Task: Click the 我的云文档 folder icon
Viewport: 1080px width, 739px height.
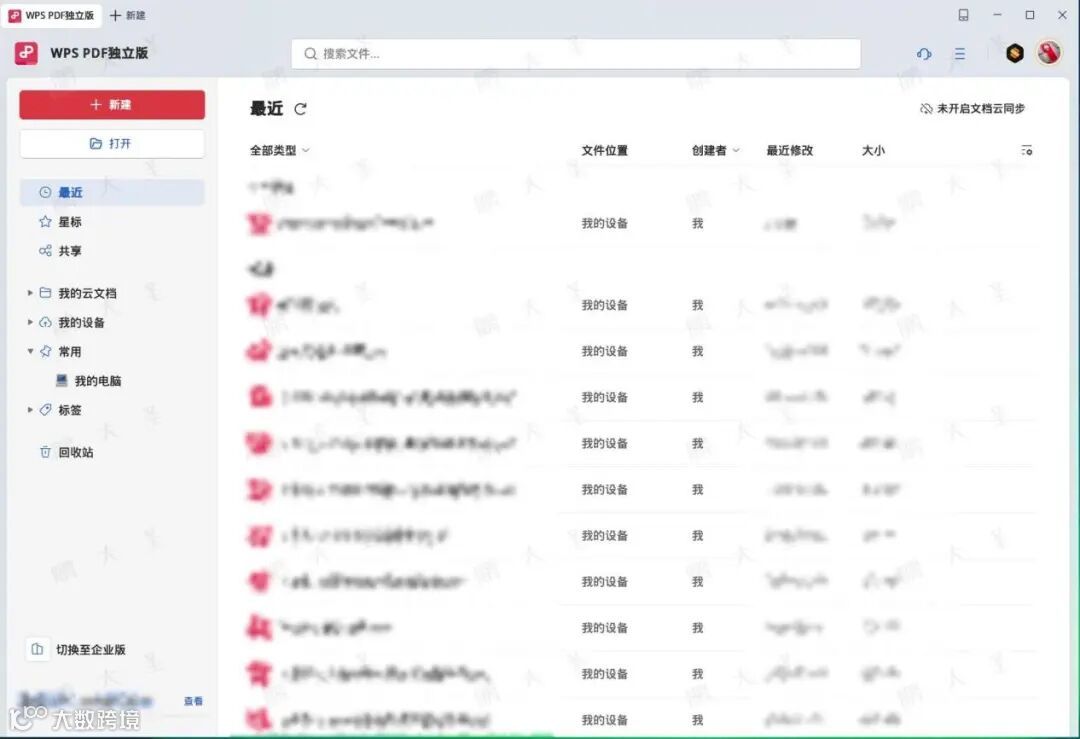Action: (45, 293)
